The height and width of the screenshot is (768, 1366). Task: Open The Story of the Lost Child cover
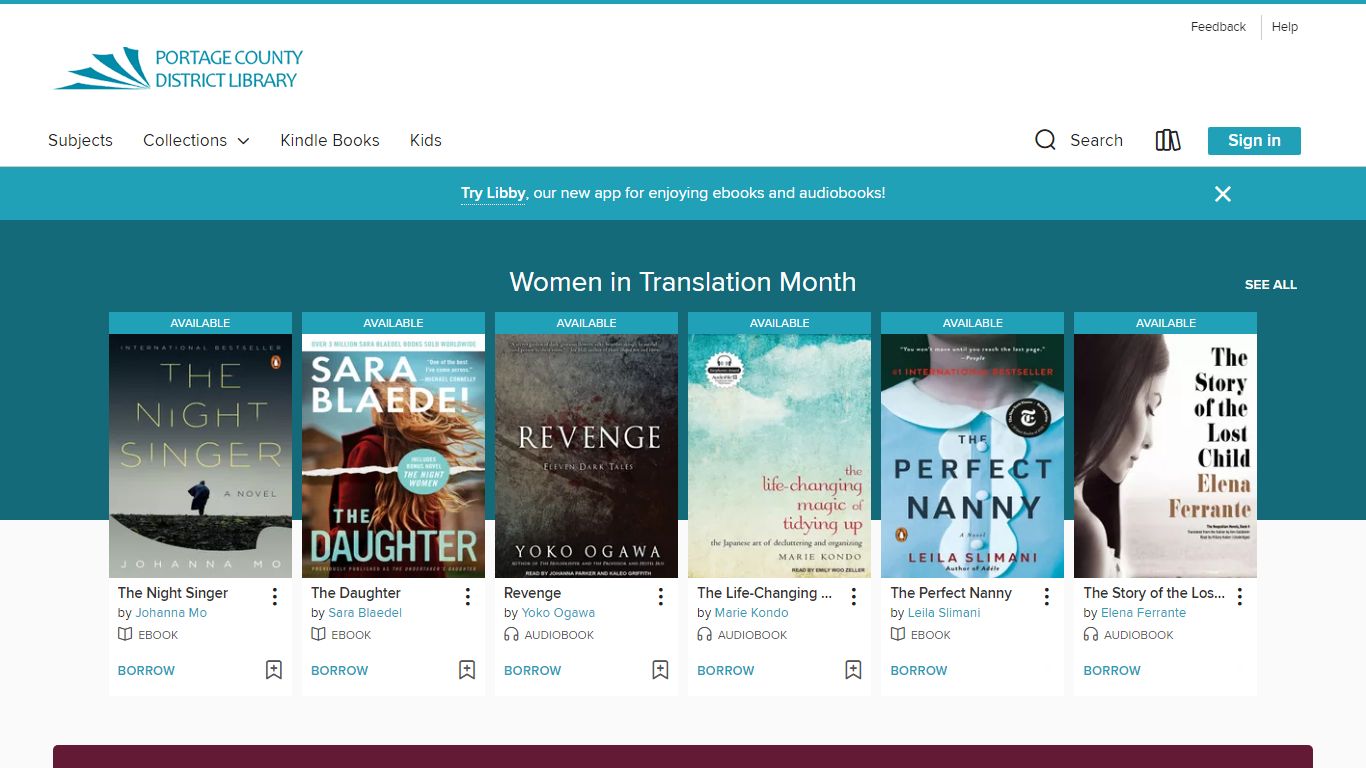click(x=1165, y=456)
